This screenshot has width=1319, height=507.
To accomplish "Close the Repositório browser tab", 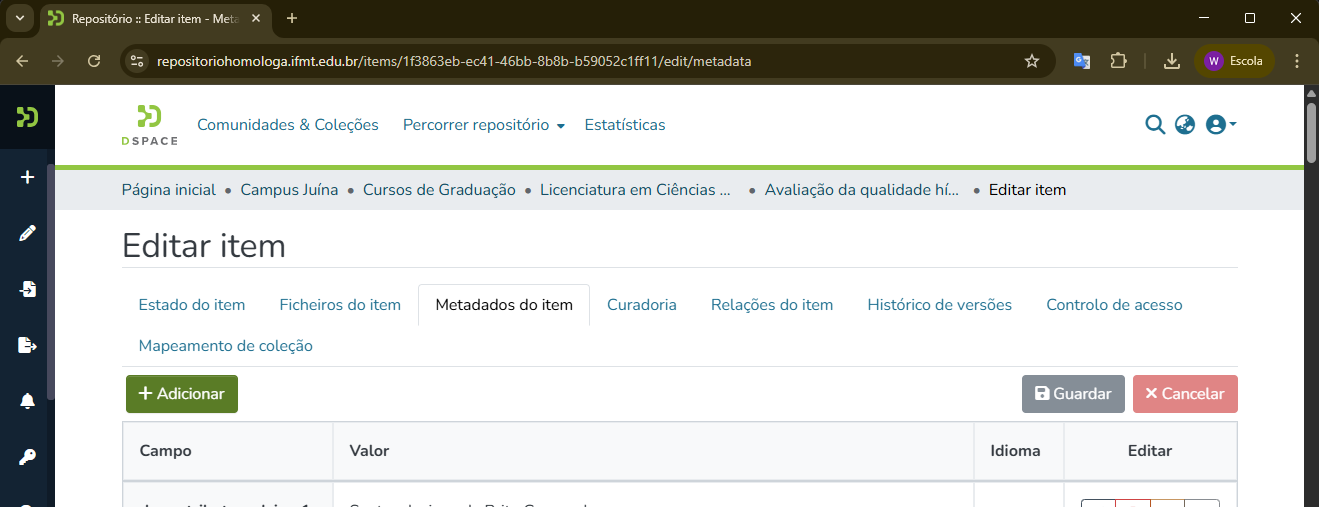I will point(258,18).
